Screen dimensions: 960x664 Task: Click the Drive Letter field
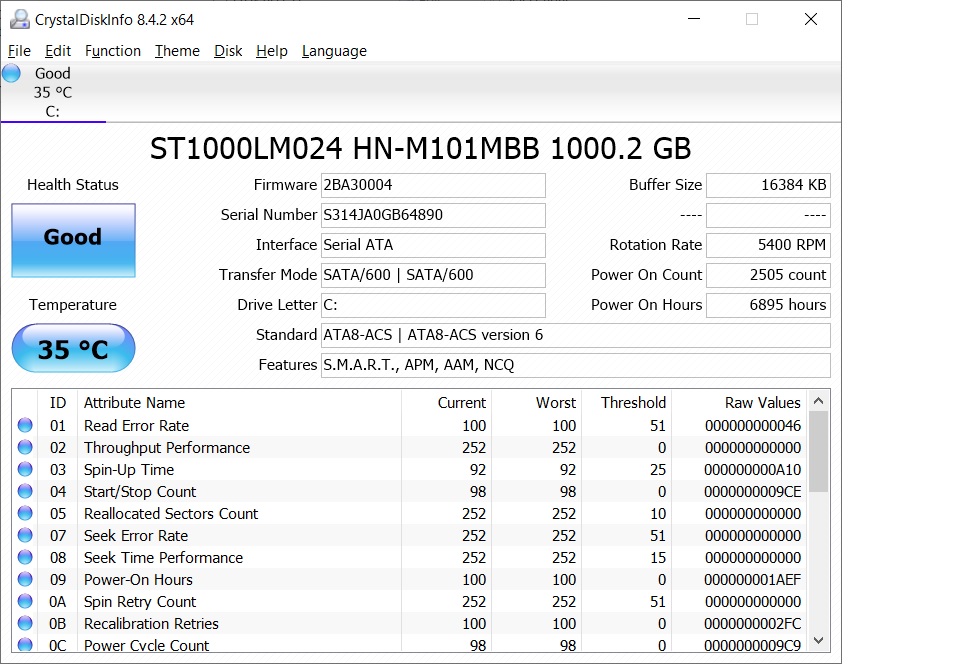[x=433, y=305]
